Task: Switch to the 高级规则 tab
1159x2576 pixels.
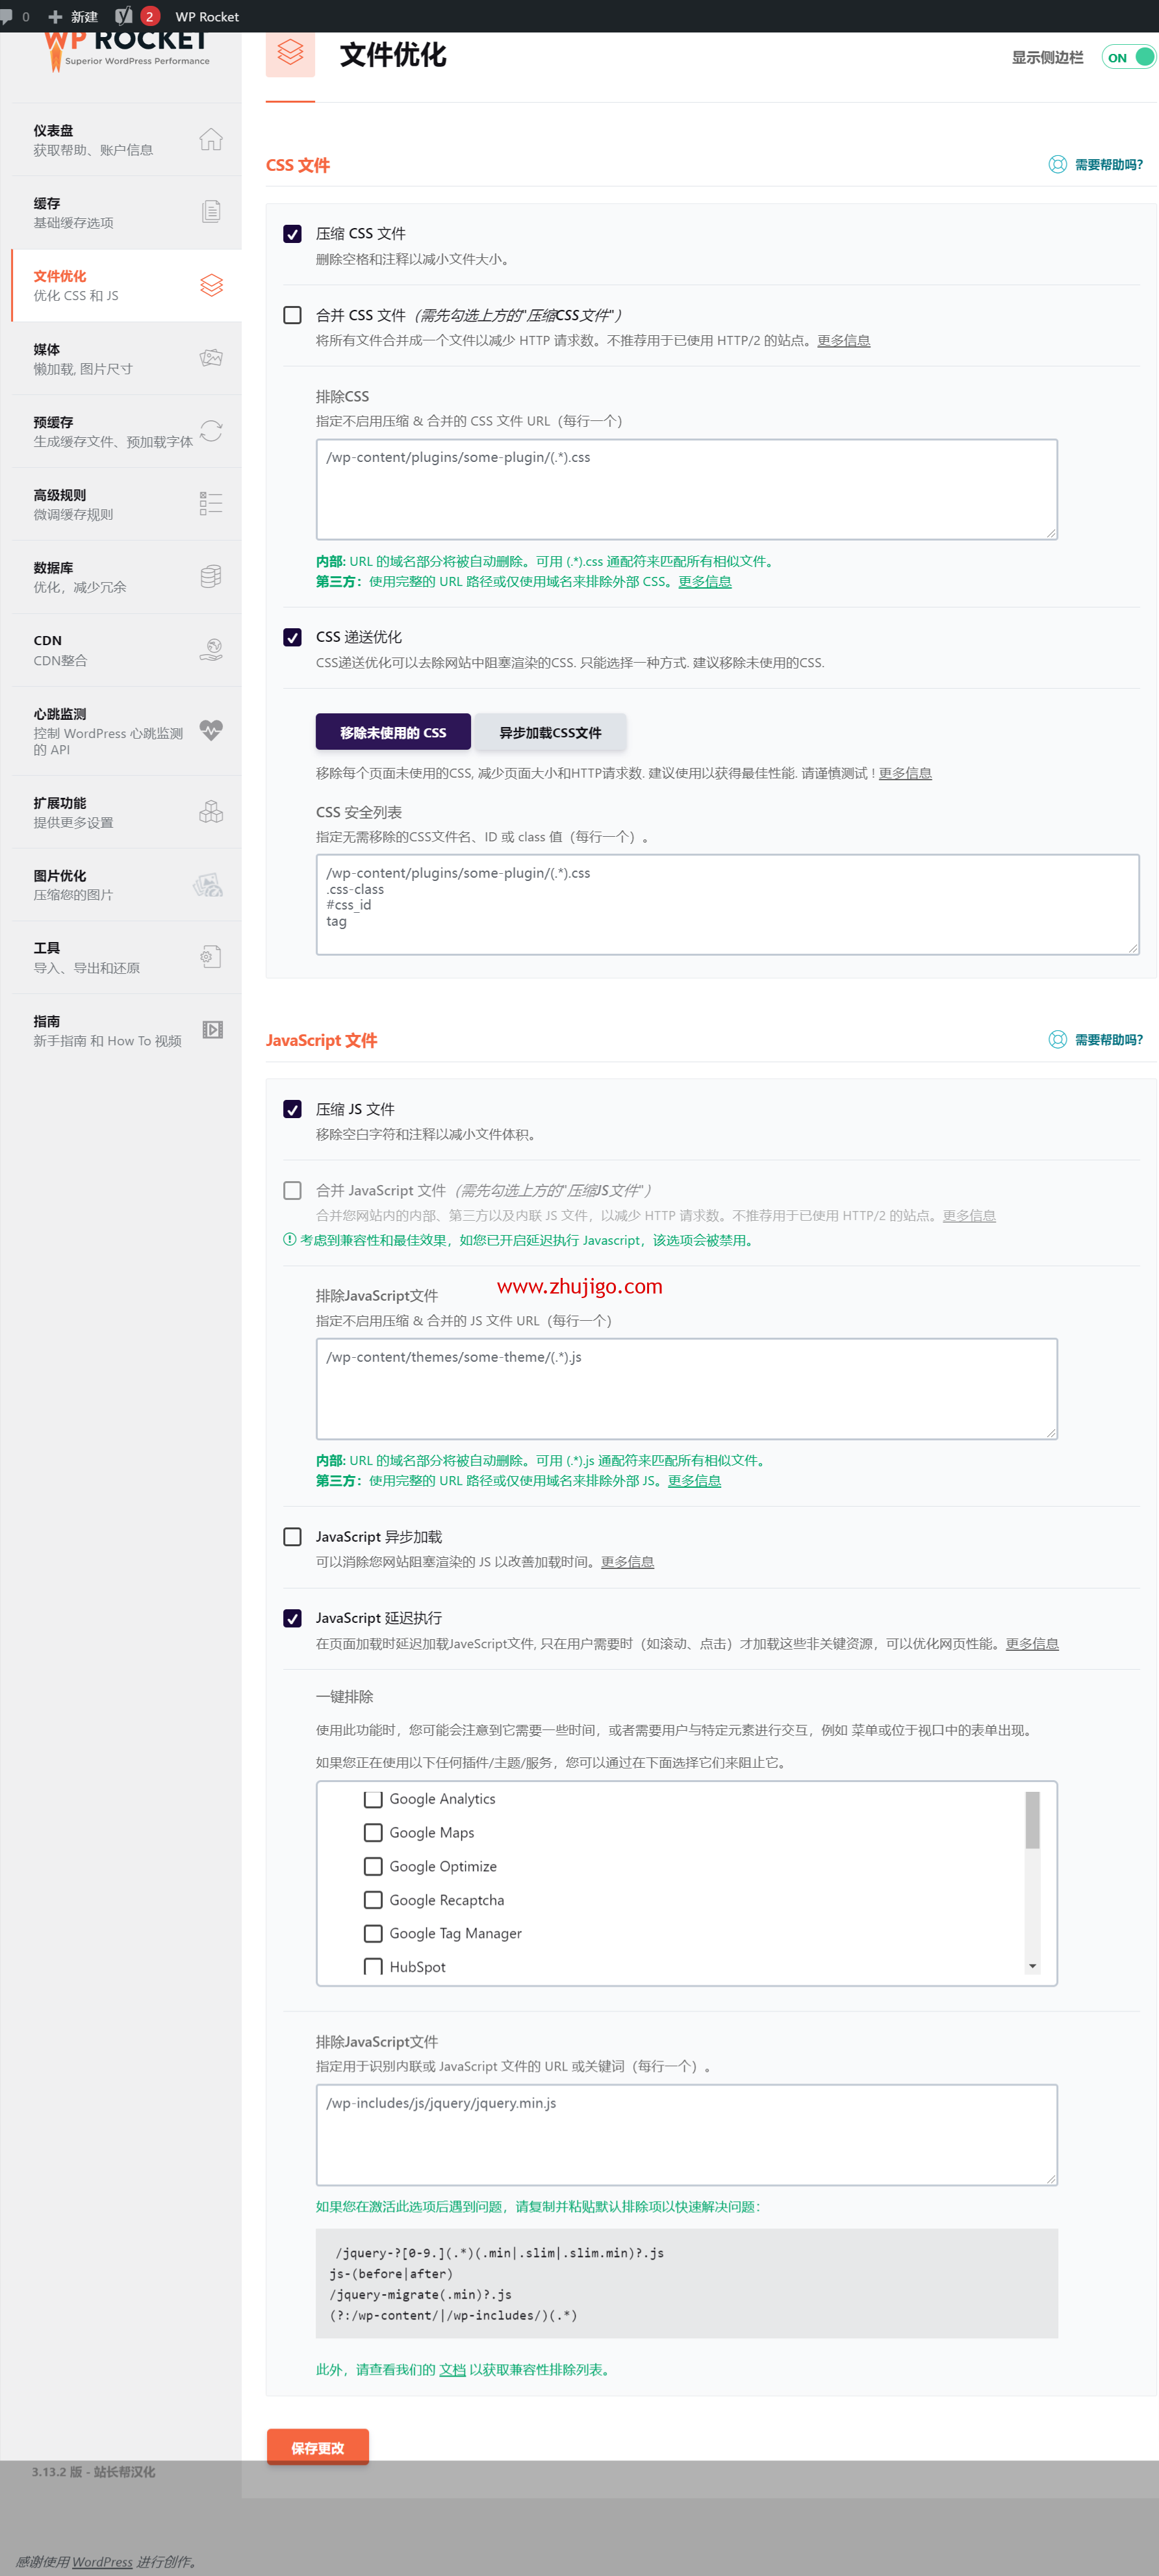Action: pos(126,504)
